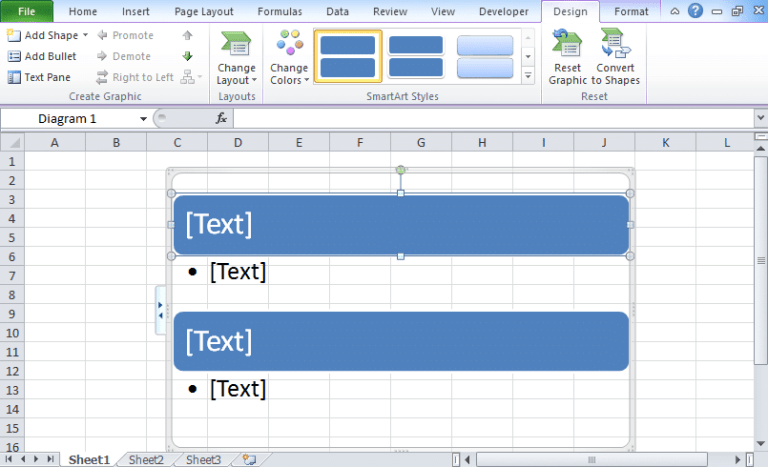Open the Developer tab
The image size is (768, 467).
pyautogui.click(x=504, y=11)
